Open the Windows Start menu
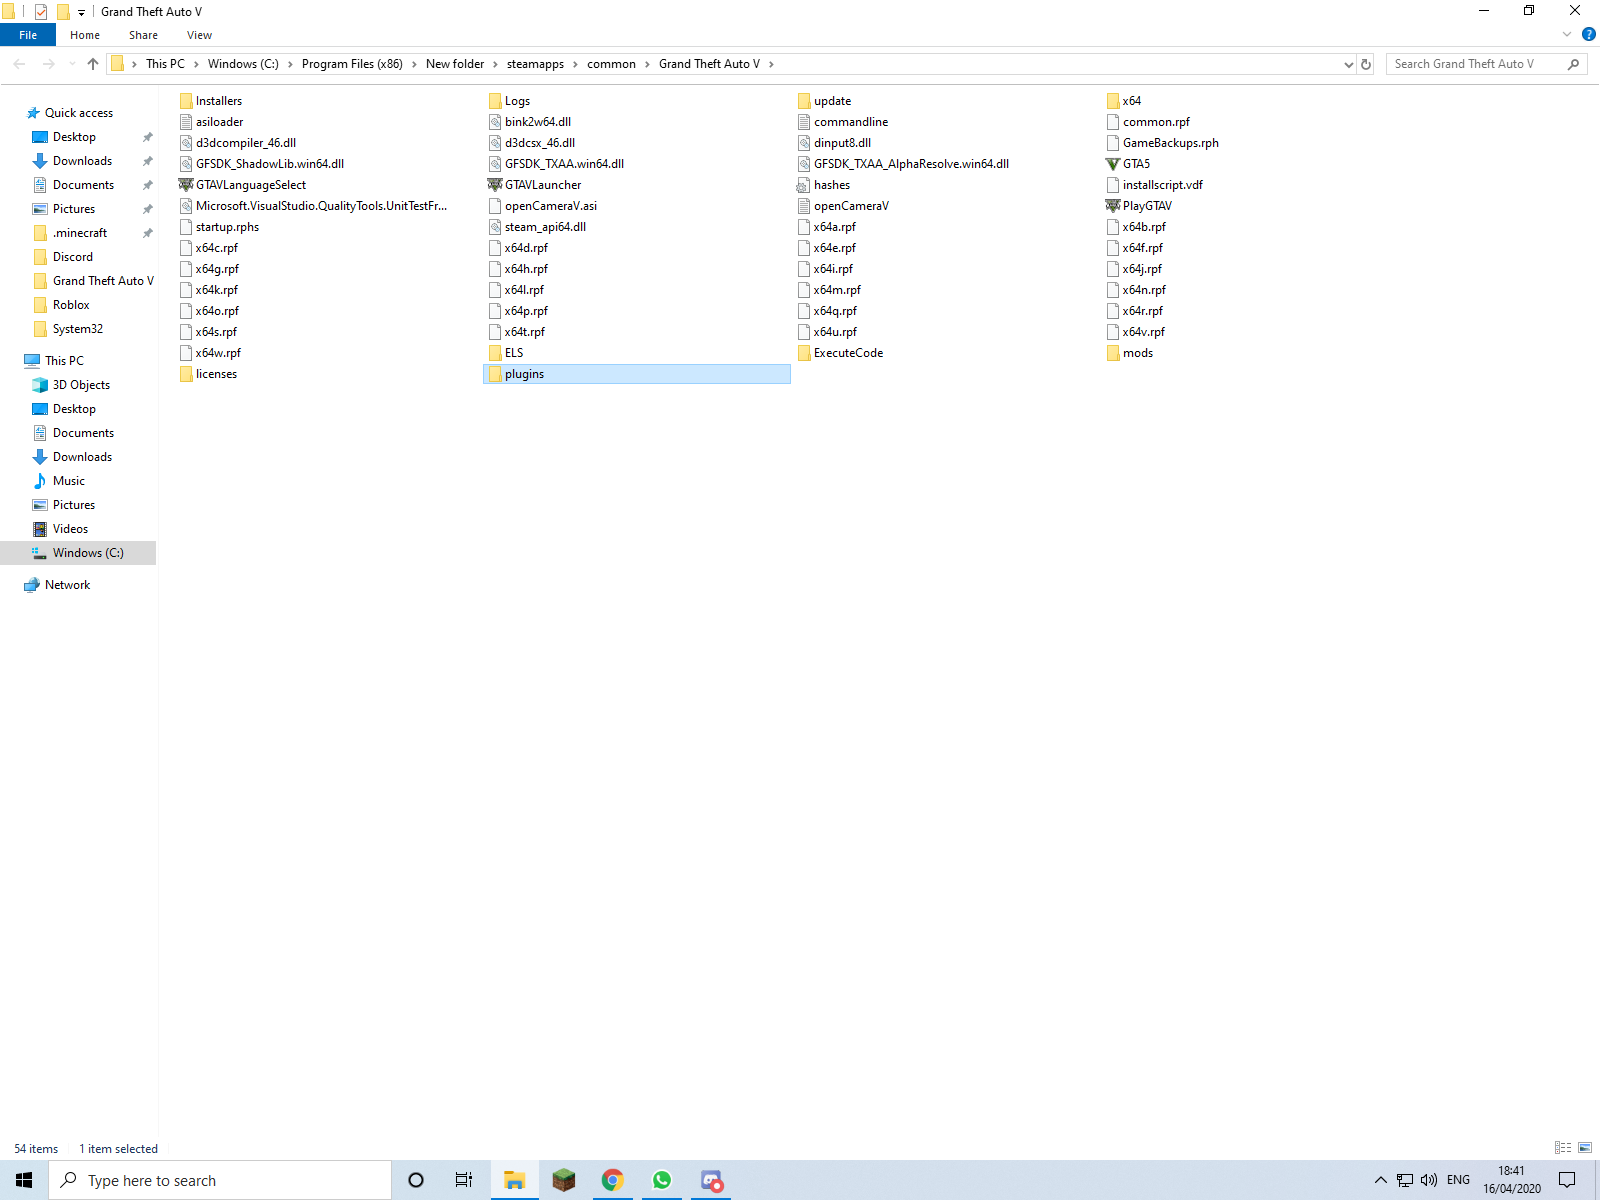Image resolution: width=1600 pixels, height=1200 pixels. tap(24, 1180)
